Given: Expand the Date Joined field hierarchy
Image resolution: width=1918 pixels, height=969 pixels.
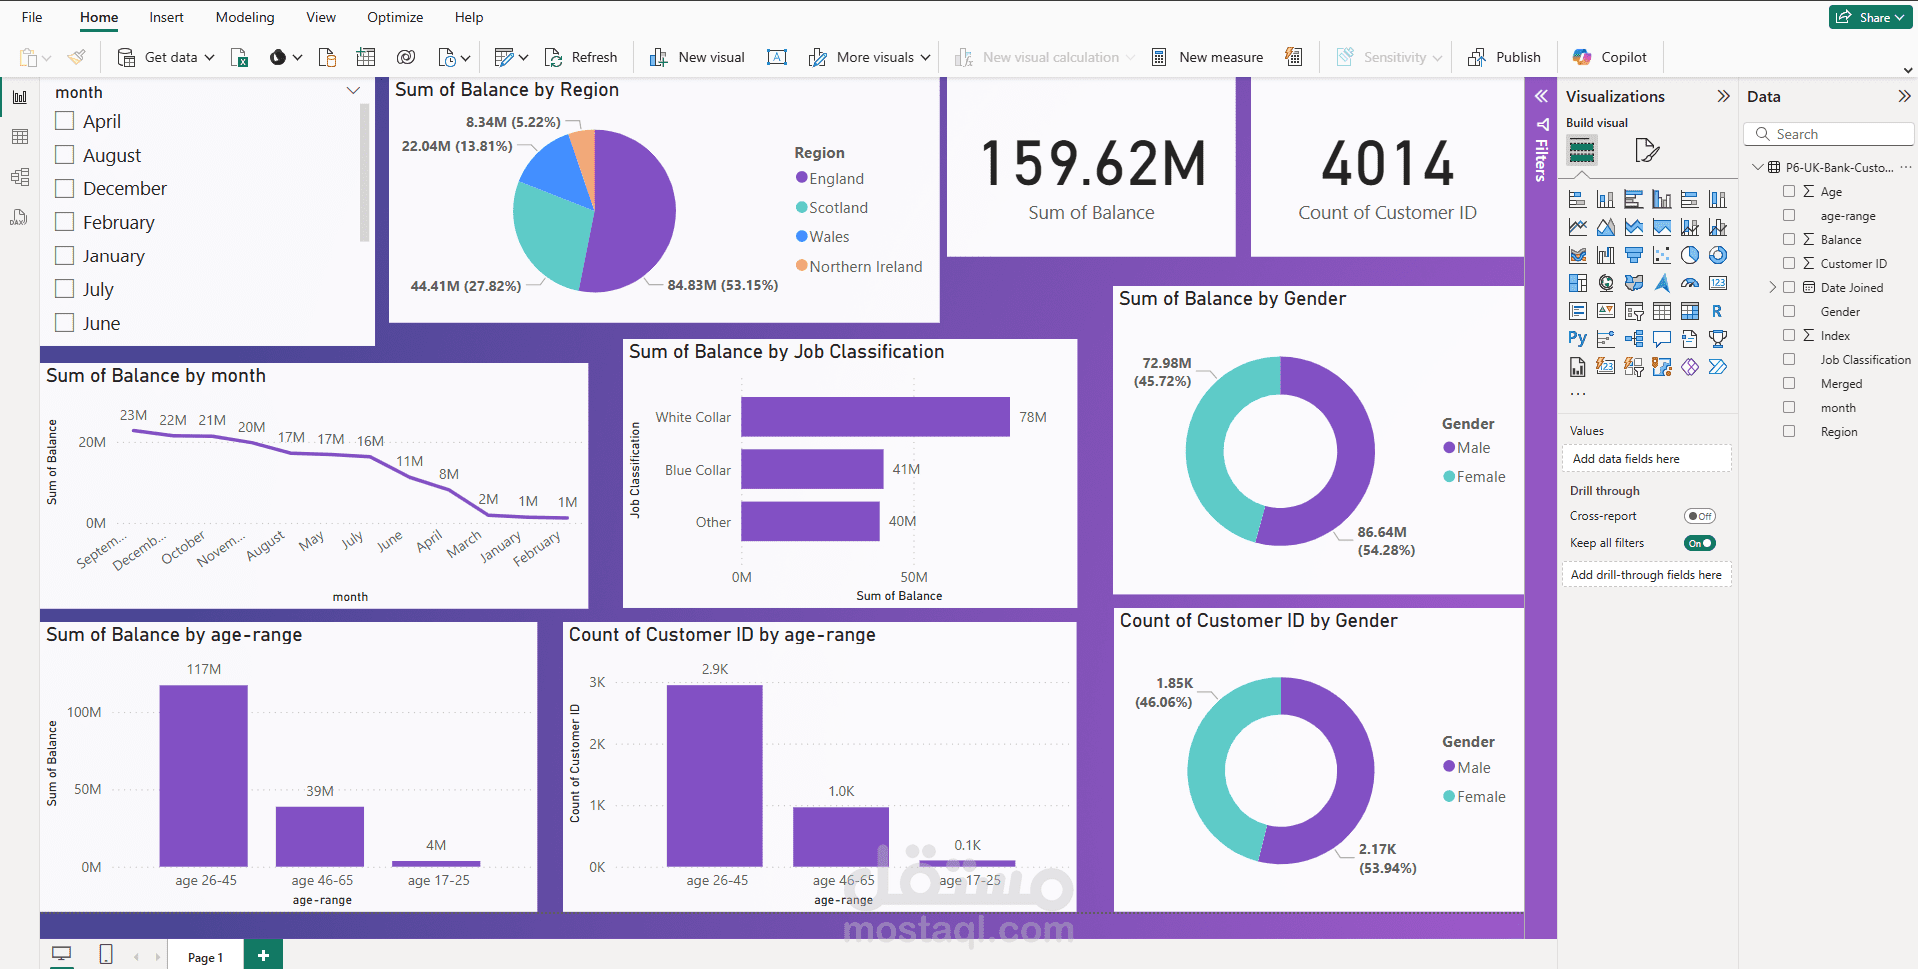Looking at the screenshot, I should click(1773, 287).
